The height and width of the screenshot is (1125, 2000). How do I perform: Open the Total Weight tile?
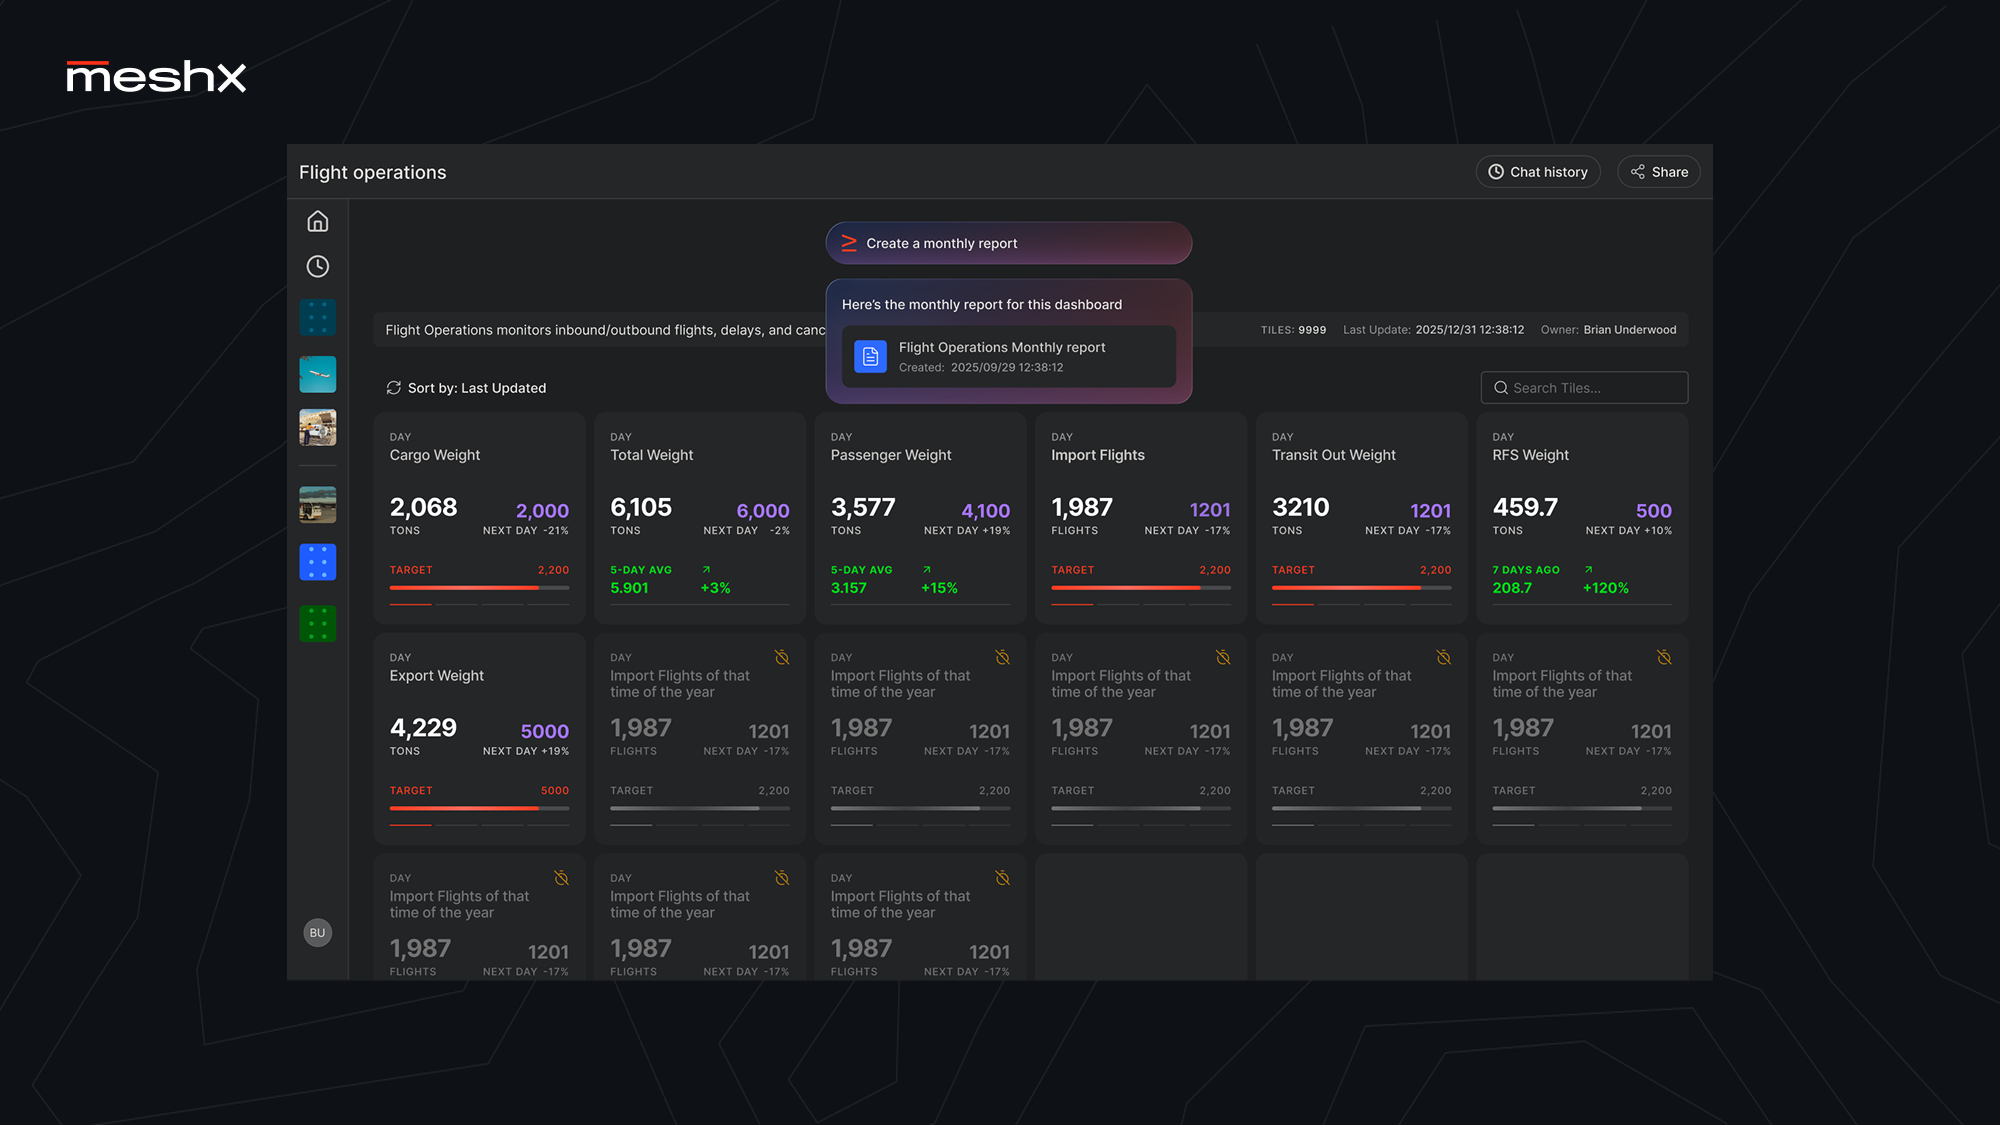700,518
